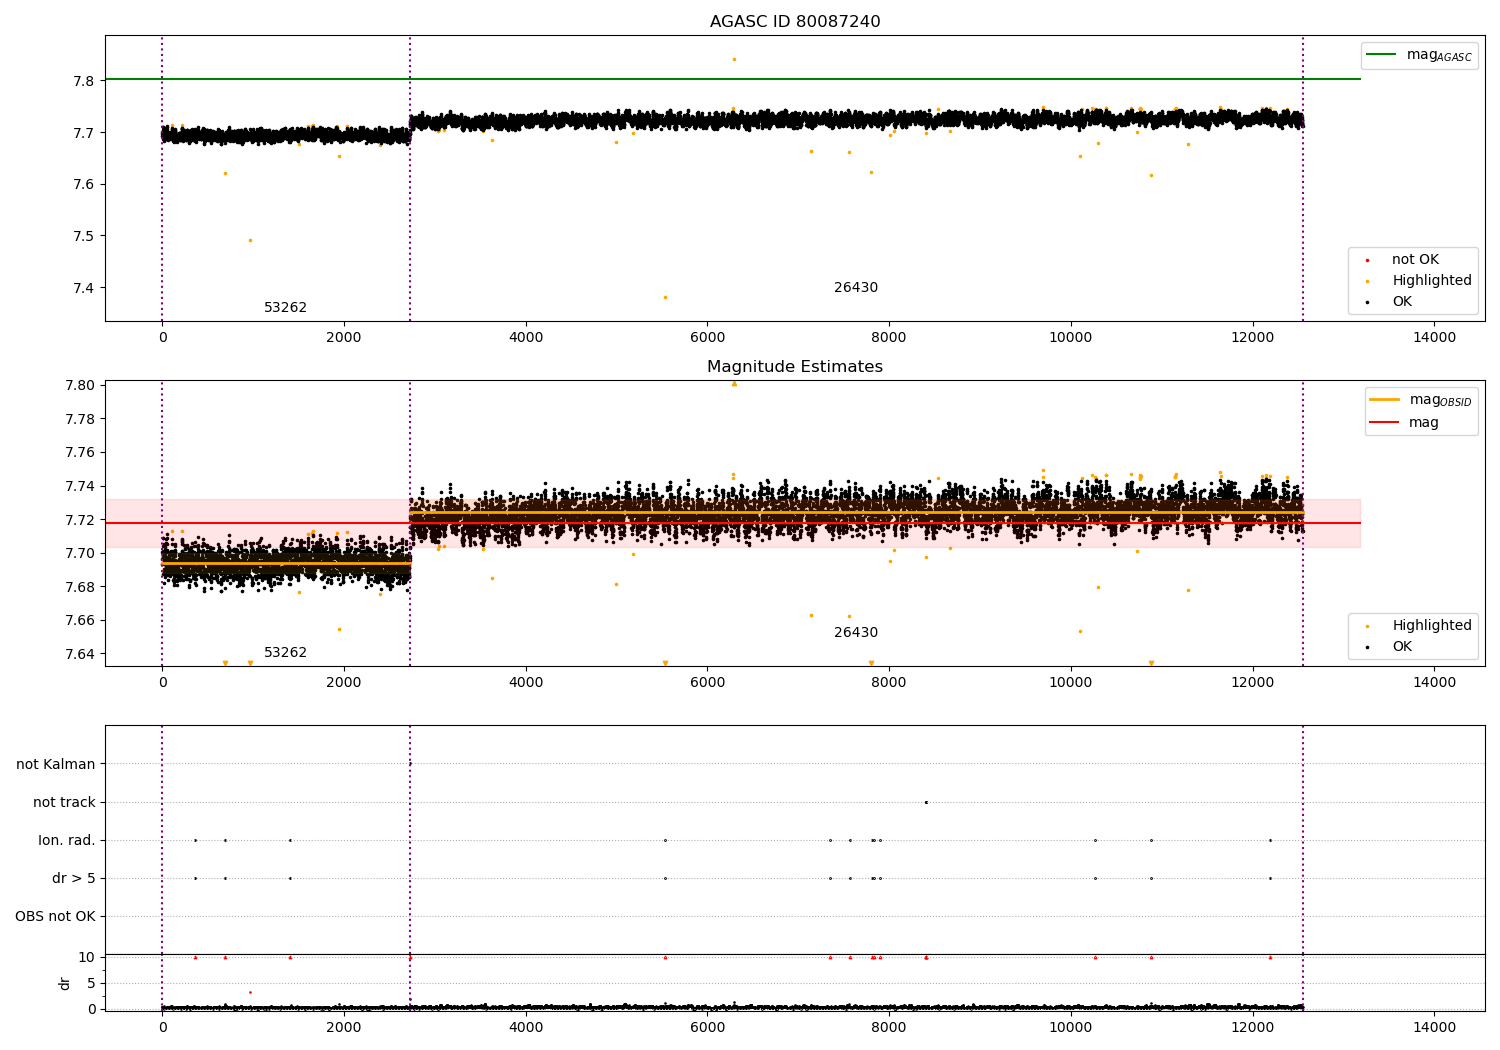Click the 53262 observation label in middle plot
The image size is (1500, 1050).
tap(285, 653)
